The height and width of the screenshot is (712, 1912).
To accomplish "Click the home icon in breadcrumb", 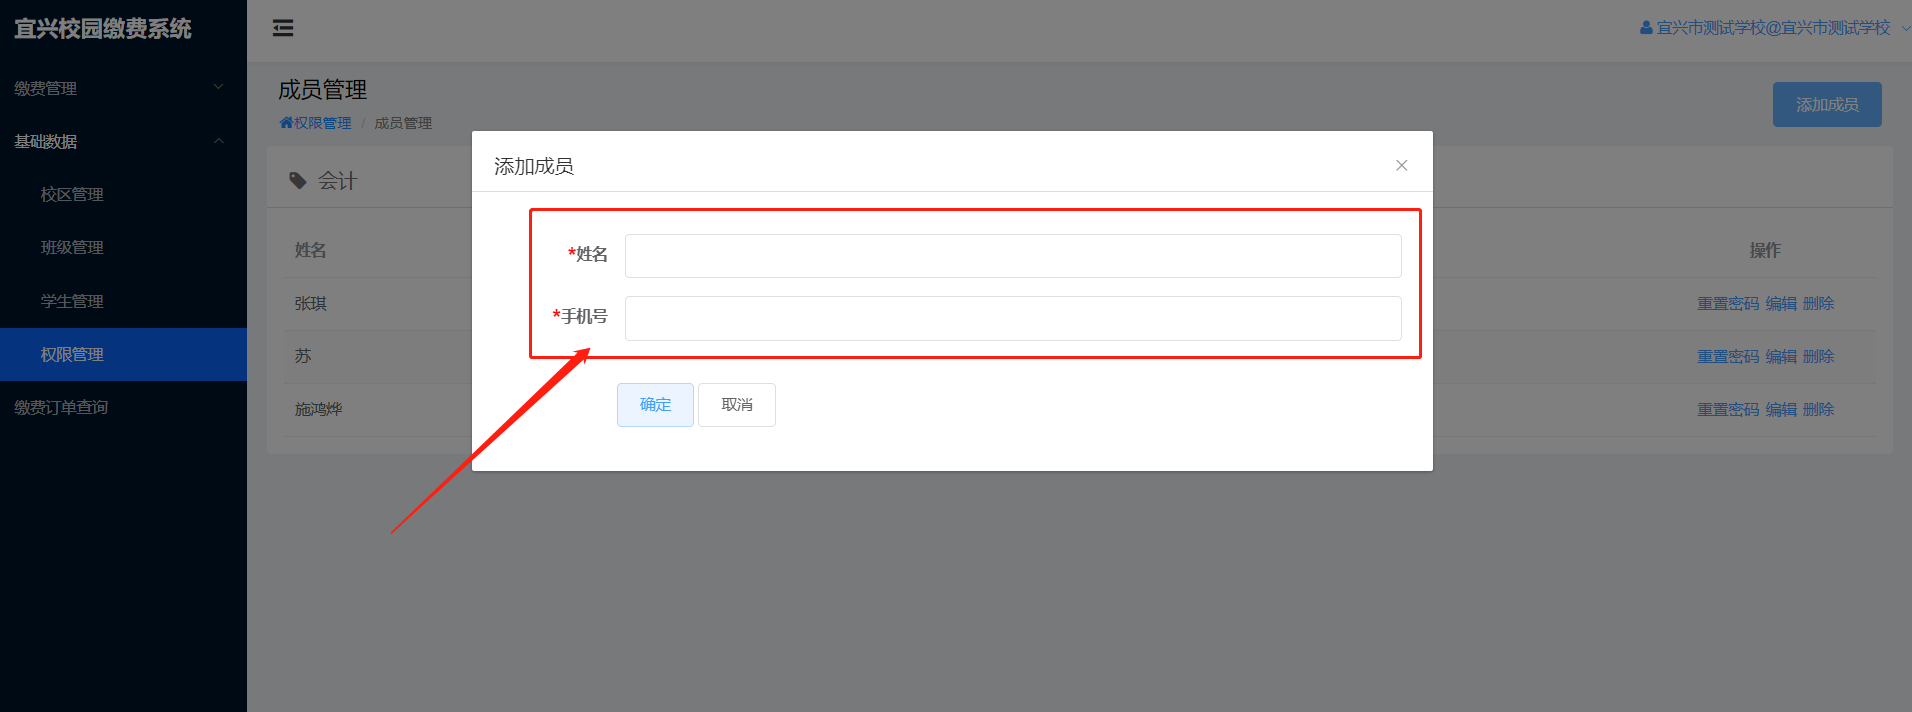I will [x=286, y=123].
